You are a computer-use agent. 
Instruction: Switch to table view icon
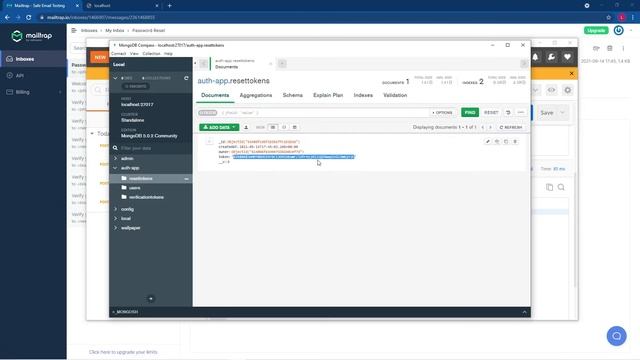295,127
